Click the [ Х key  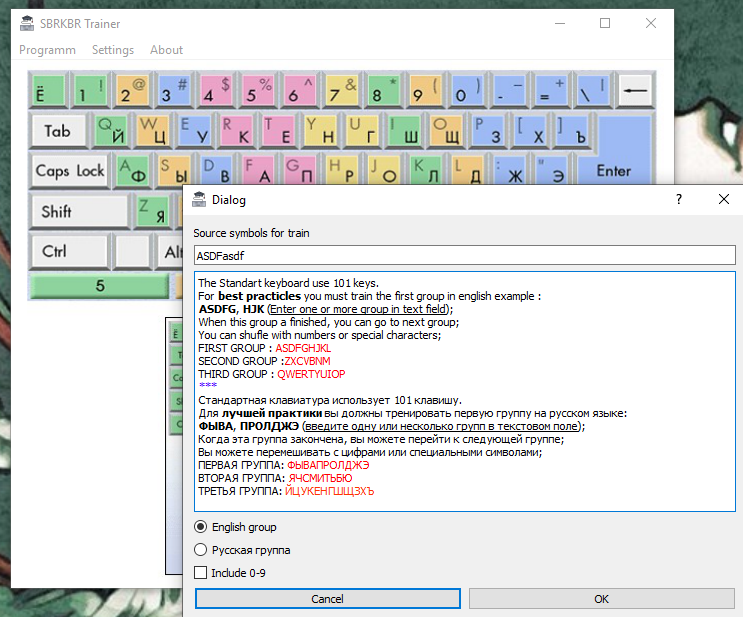pyautogui.click(x=529, y=130)
